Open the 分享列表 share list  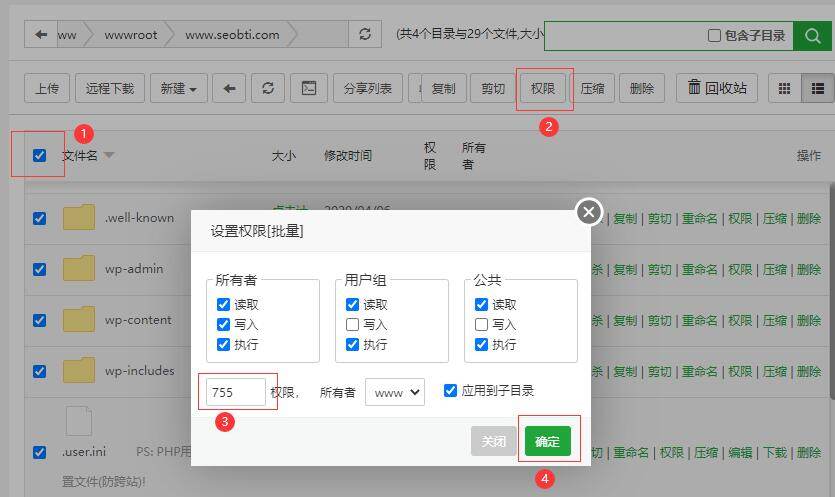[367, 88]
